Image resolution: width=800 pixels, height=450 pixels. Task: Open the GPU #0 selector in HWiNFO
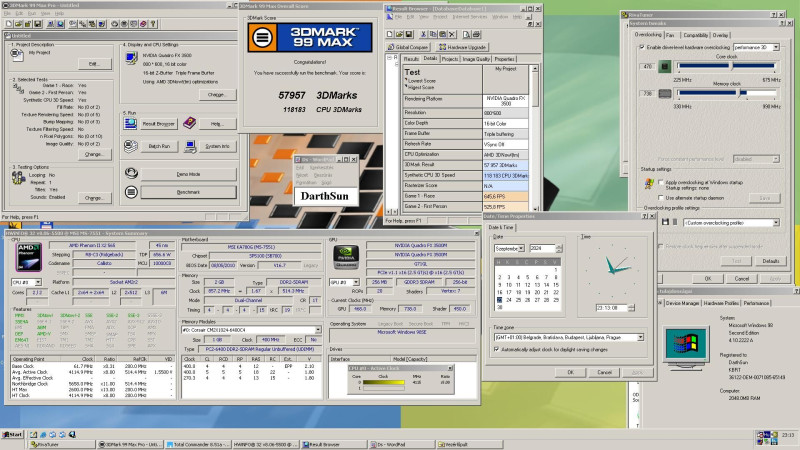pyautogui.click(x=356, y=282)
